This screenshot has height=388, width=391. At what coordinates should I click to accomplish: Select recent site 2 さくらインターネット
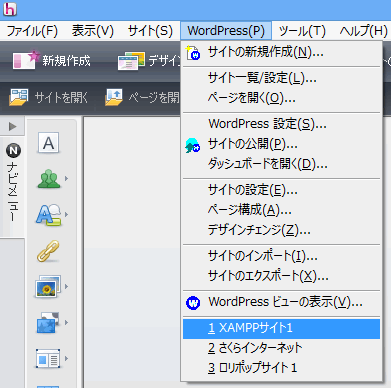(281, 348)
